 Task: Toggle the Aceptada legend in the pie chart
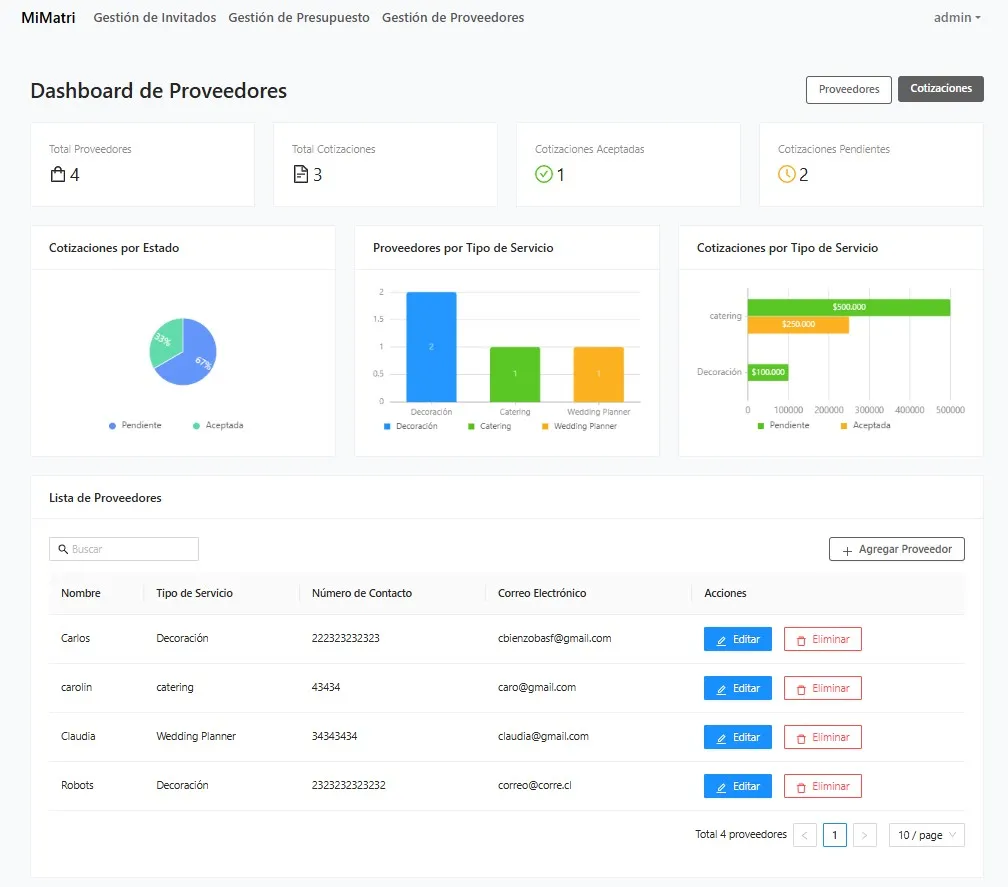(217, 426)
